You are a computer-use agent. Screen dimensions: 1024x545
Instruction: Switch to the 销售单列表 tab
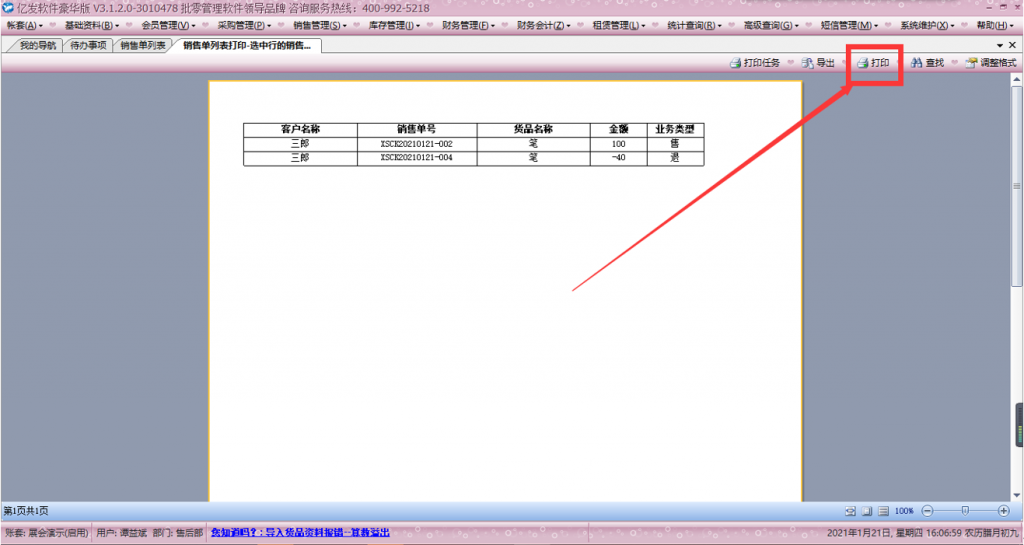click(x=142, y=46)
